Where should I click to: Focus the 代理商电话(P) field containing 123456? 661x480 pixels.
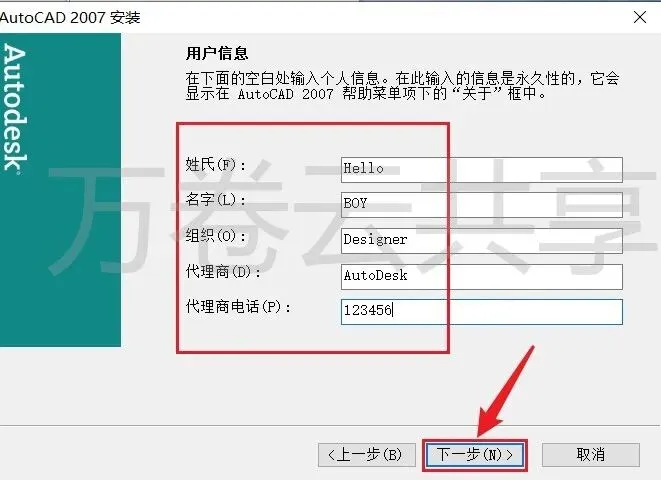pyautogui.click(x=481, y=312)
